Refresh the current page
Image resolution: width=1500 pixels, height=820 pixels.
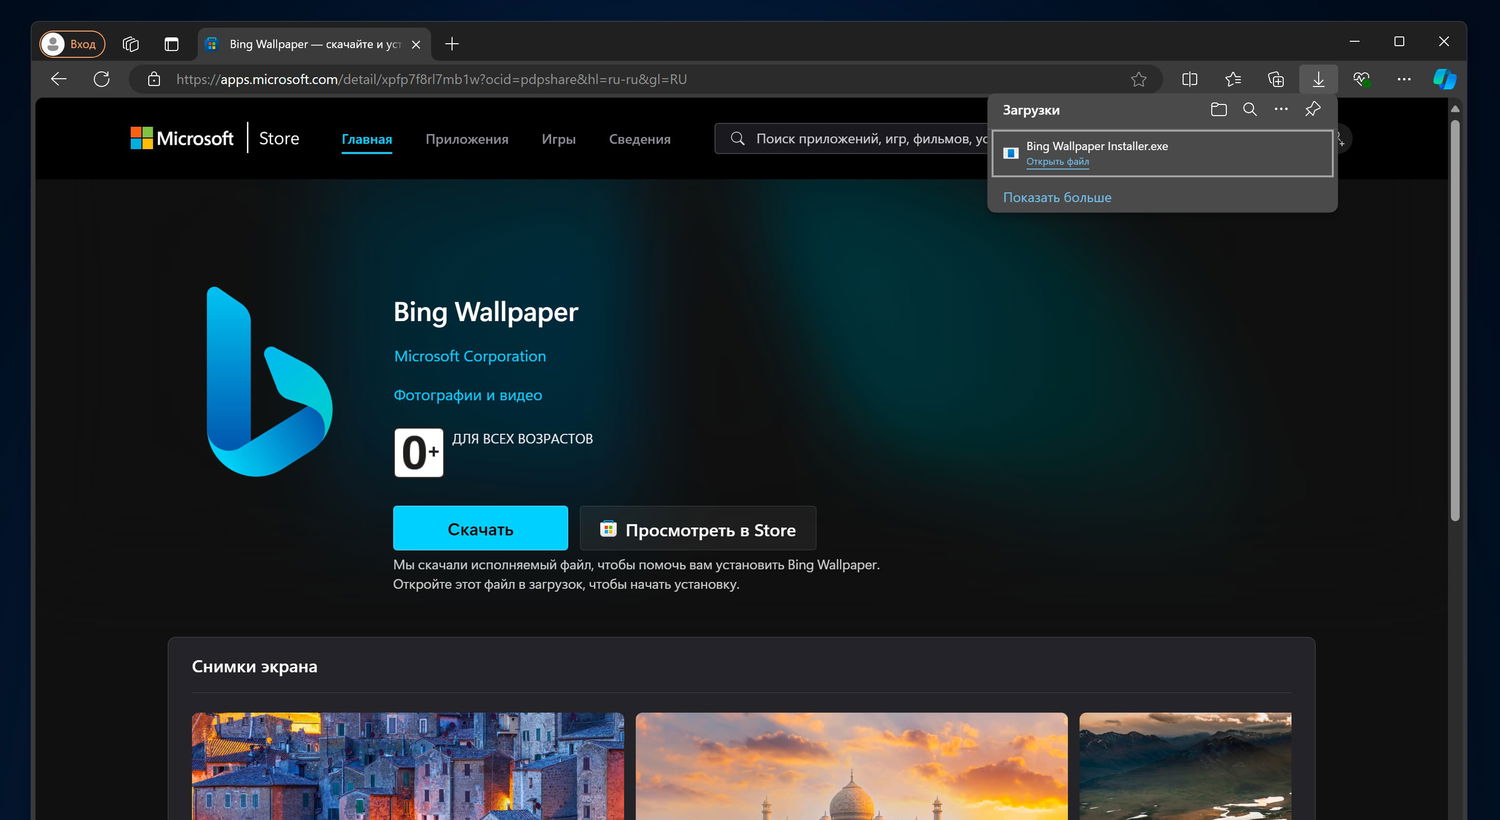(x=101, y=79)
